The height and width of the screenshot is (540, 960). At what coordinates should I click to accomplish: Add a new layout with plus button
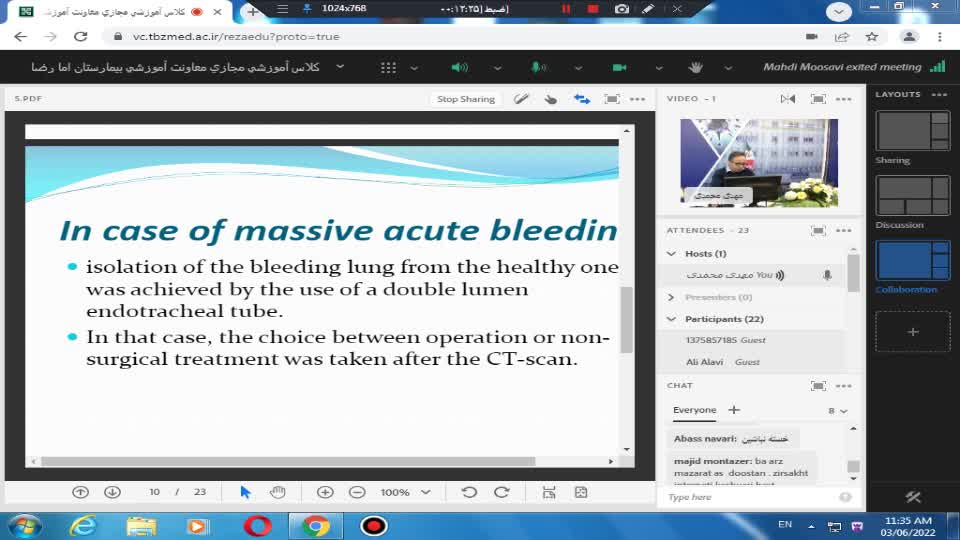coord(912,331)
